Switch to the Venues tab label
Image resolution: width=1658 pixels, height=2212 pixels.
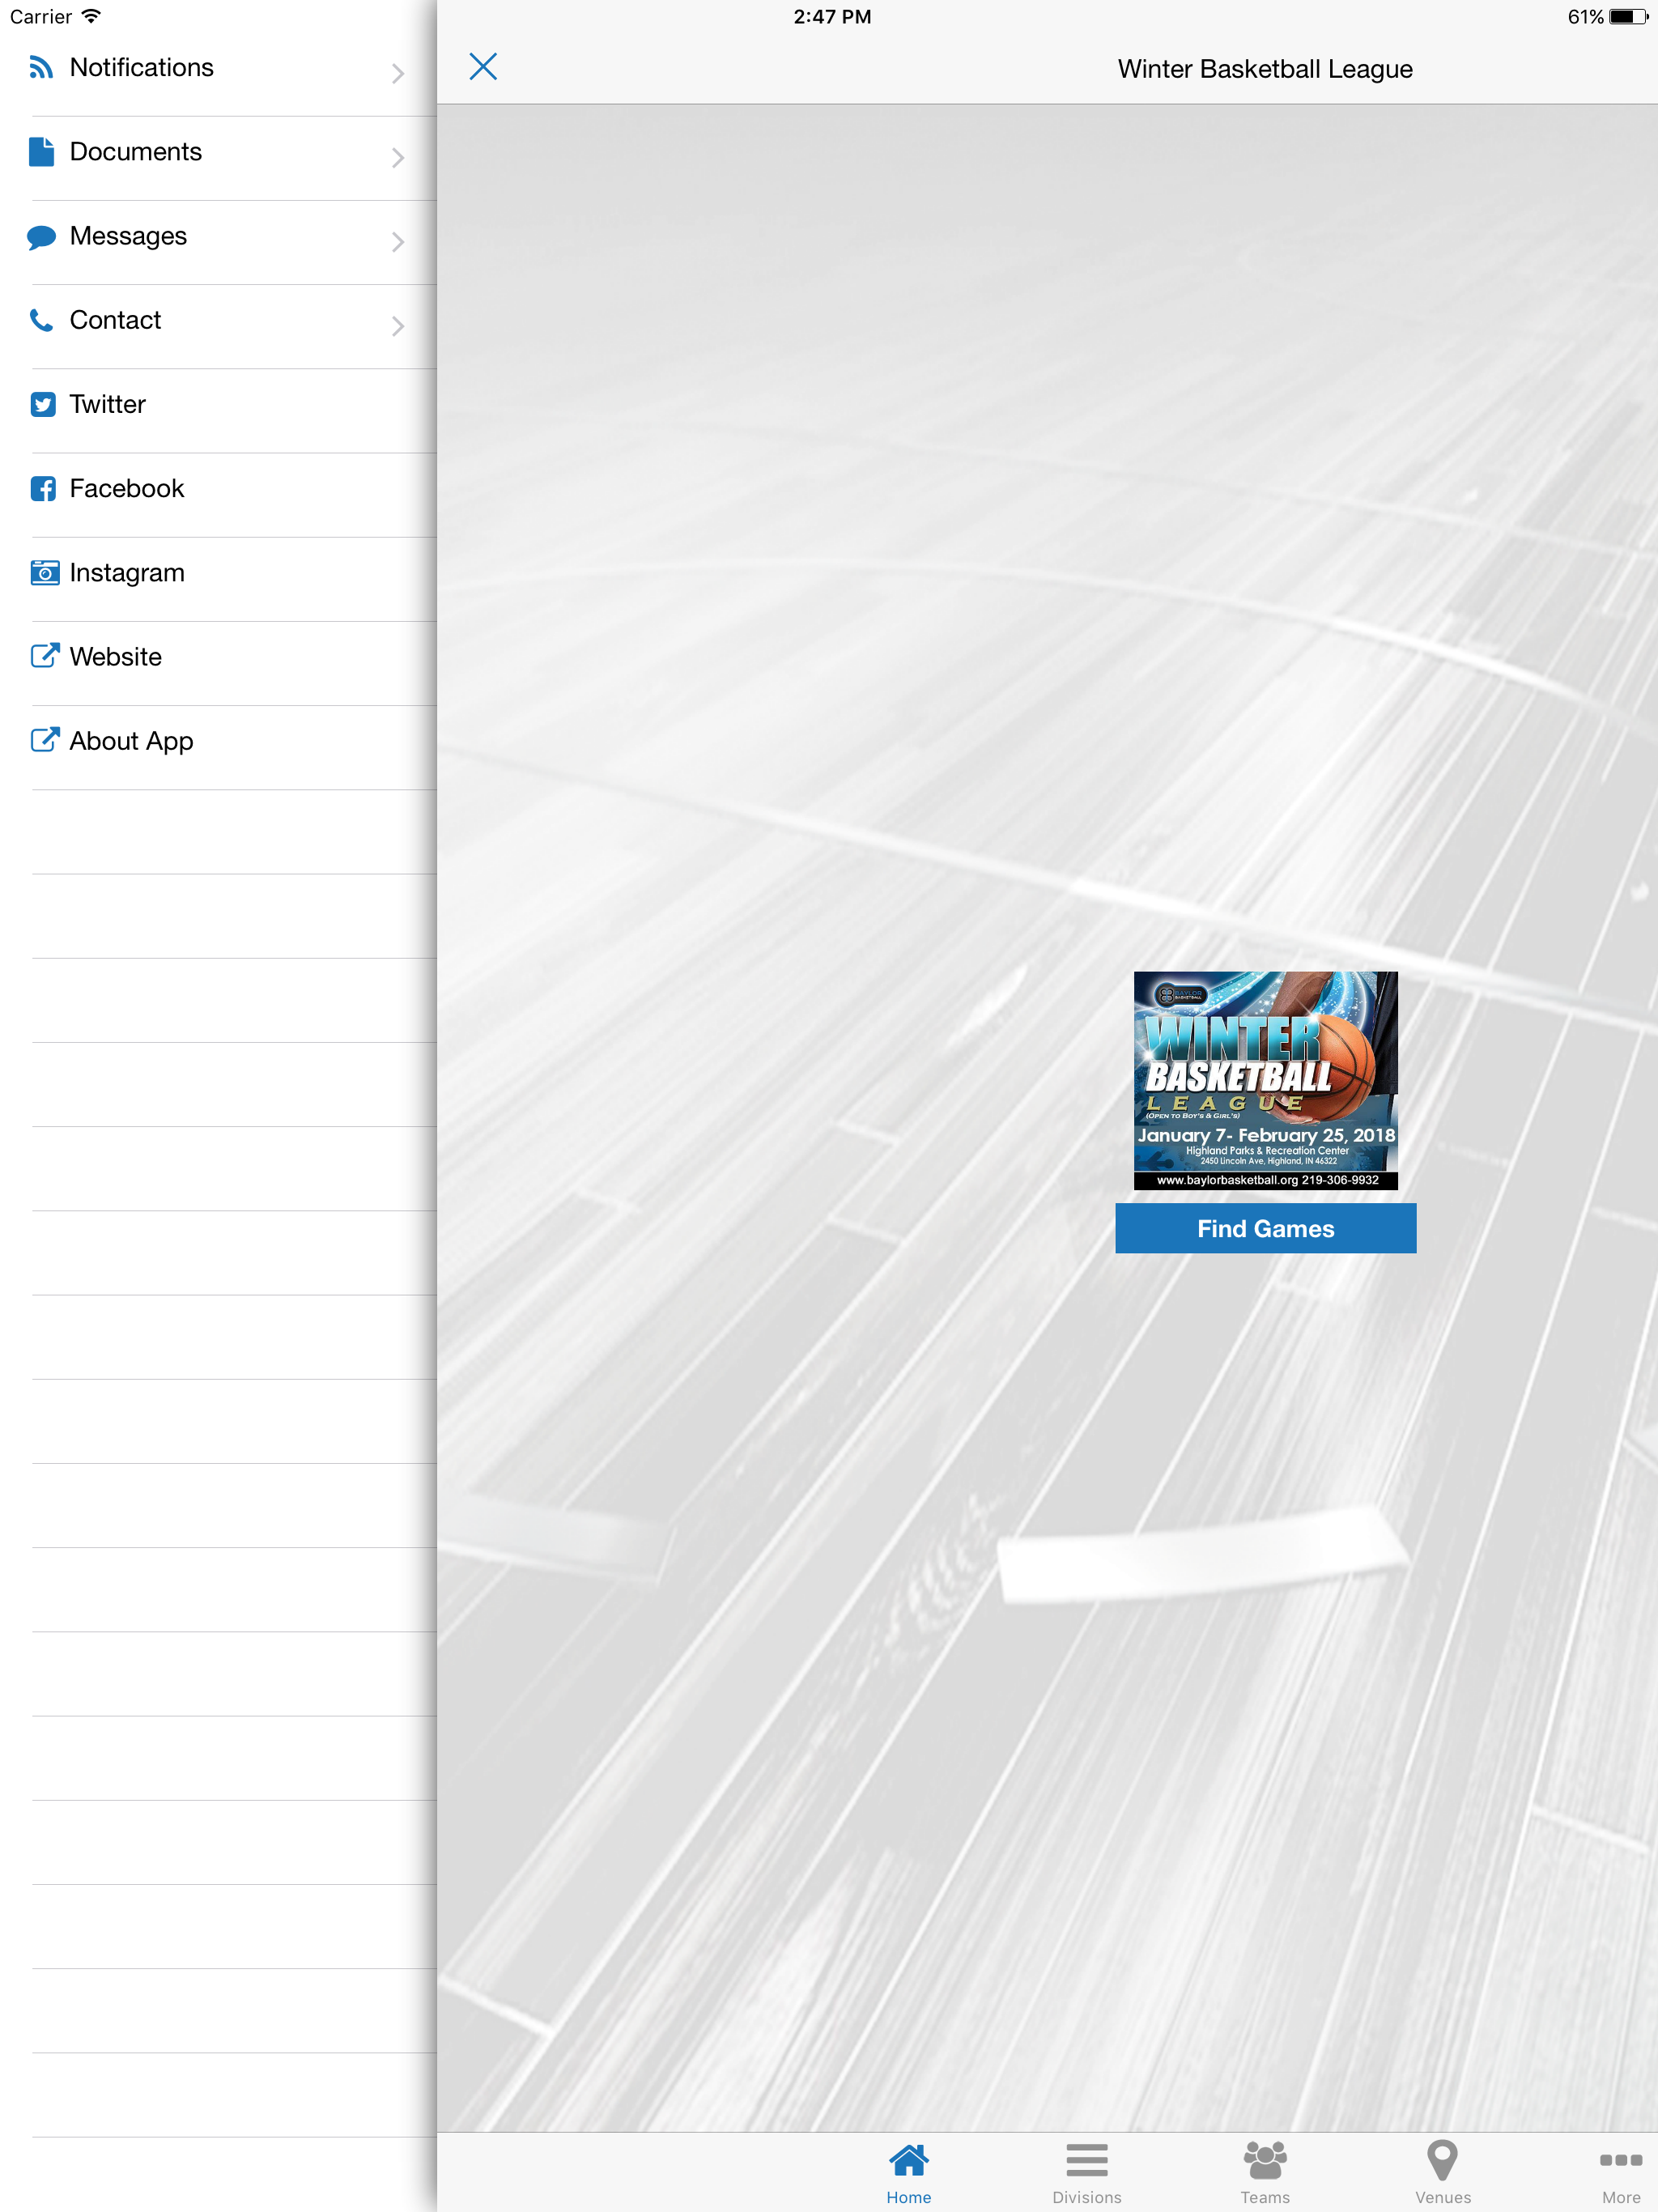pos(1442,2197)
